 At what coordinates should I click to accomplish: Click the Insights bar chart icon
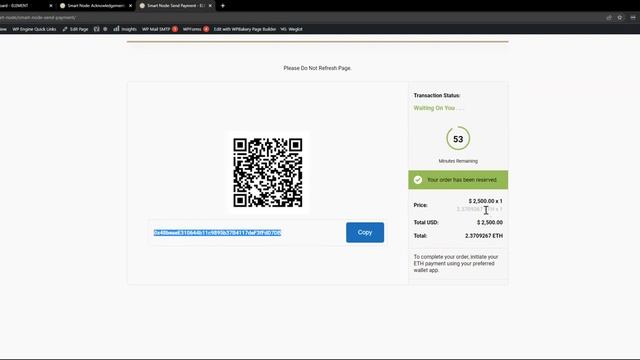(116, 29)
